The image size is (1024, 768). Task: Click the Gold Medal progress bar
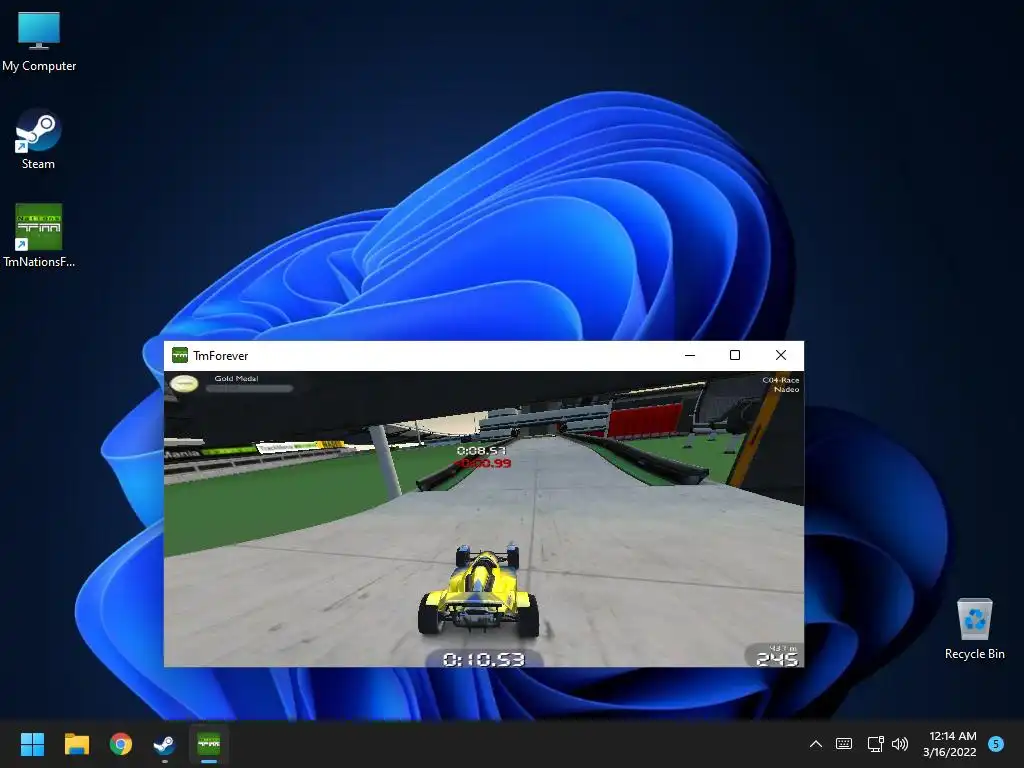249,389
